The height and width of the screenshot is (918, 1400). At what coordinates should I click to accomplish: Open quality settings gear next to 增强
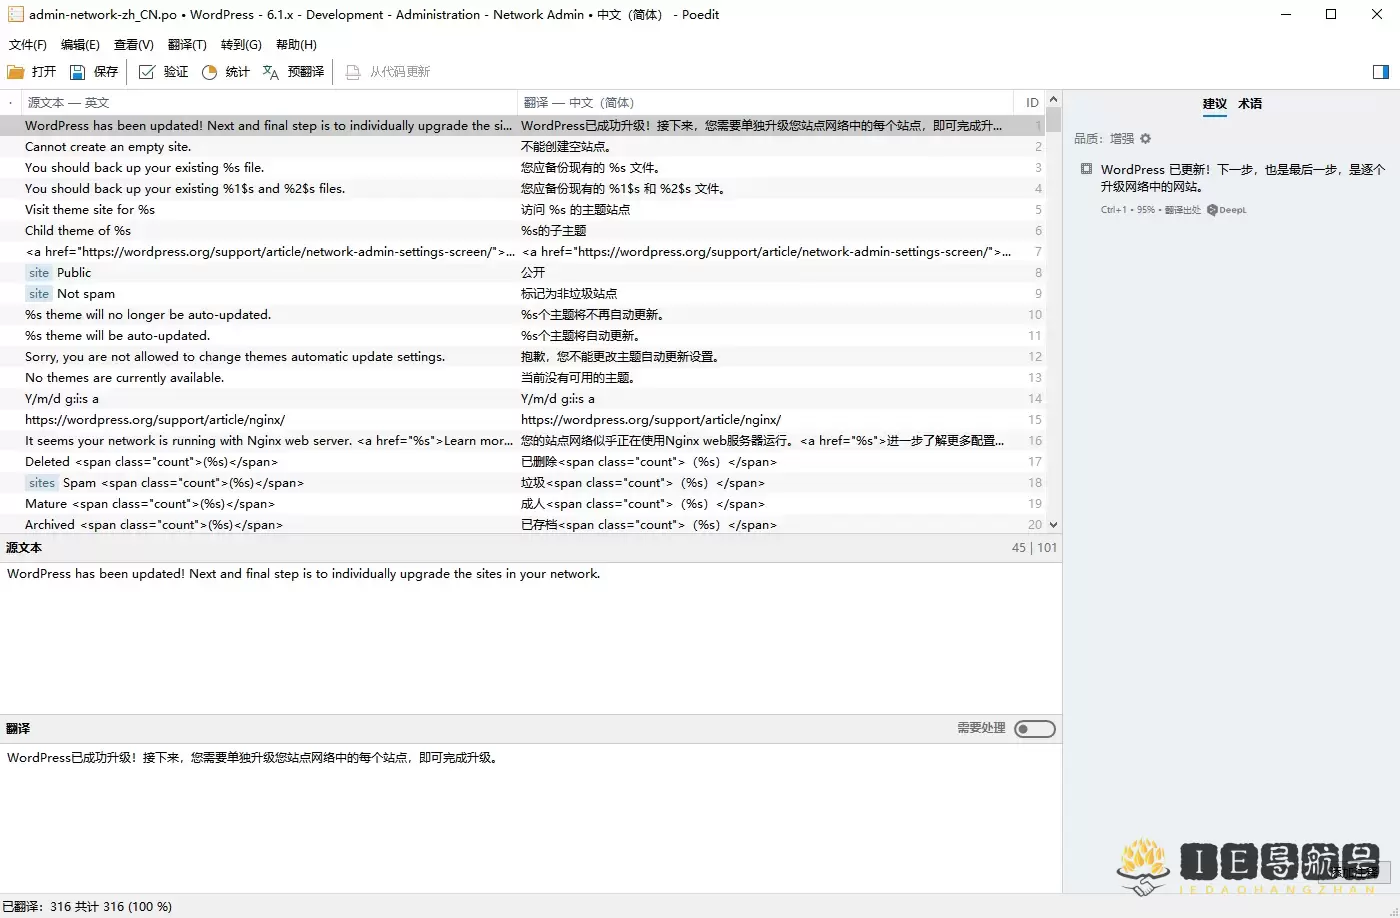(x=1146, y=139)
